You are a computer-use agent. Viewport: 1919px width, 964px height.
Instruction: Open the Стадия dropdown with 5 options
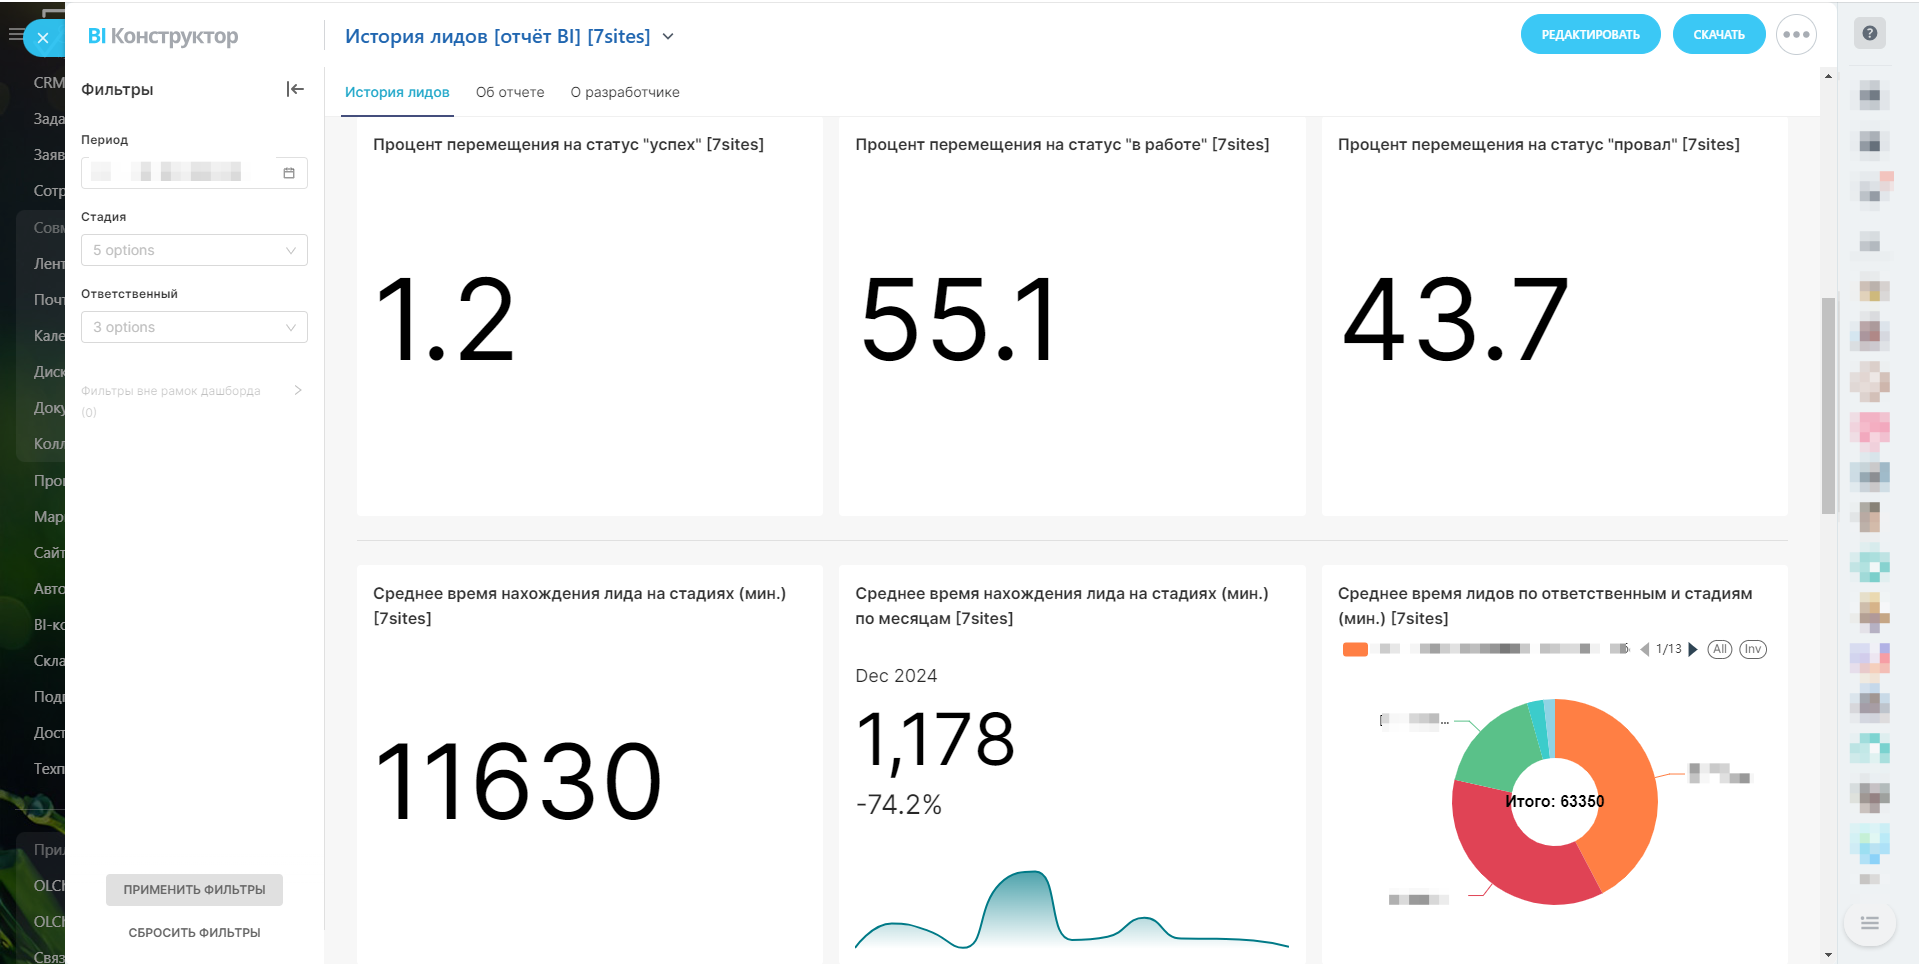click(x=194, y=250)
